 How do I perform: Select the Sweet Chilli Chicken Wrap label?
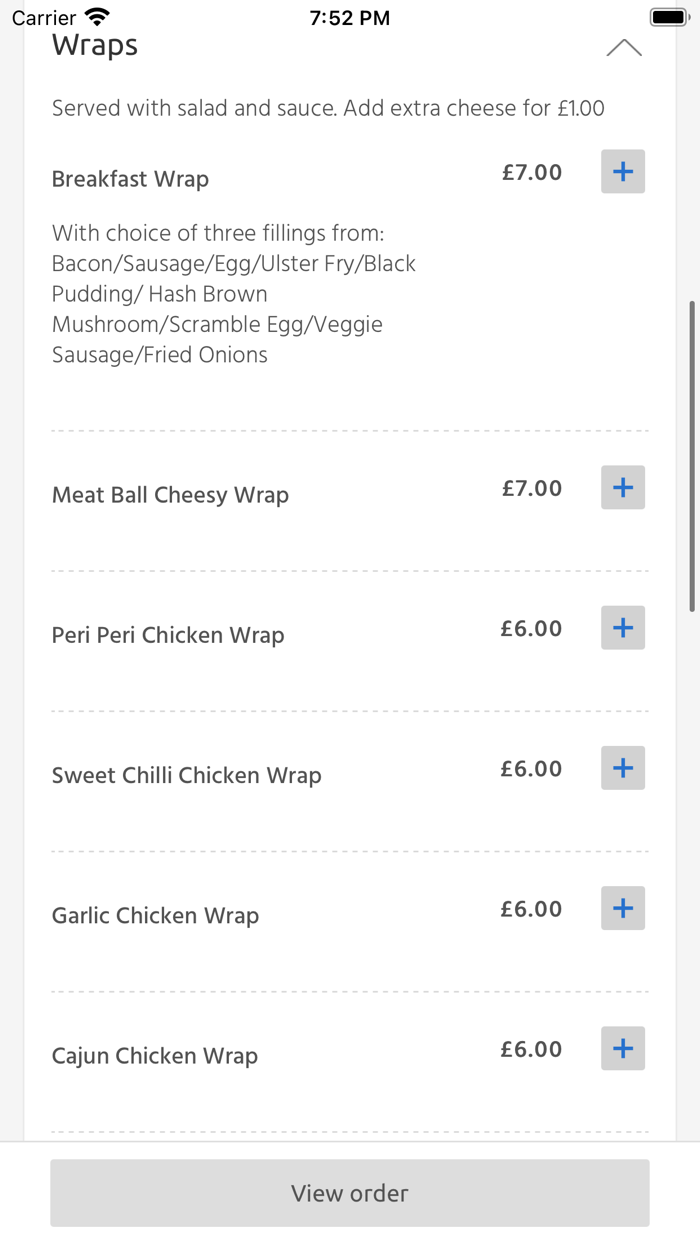pos(186,775)
